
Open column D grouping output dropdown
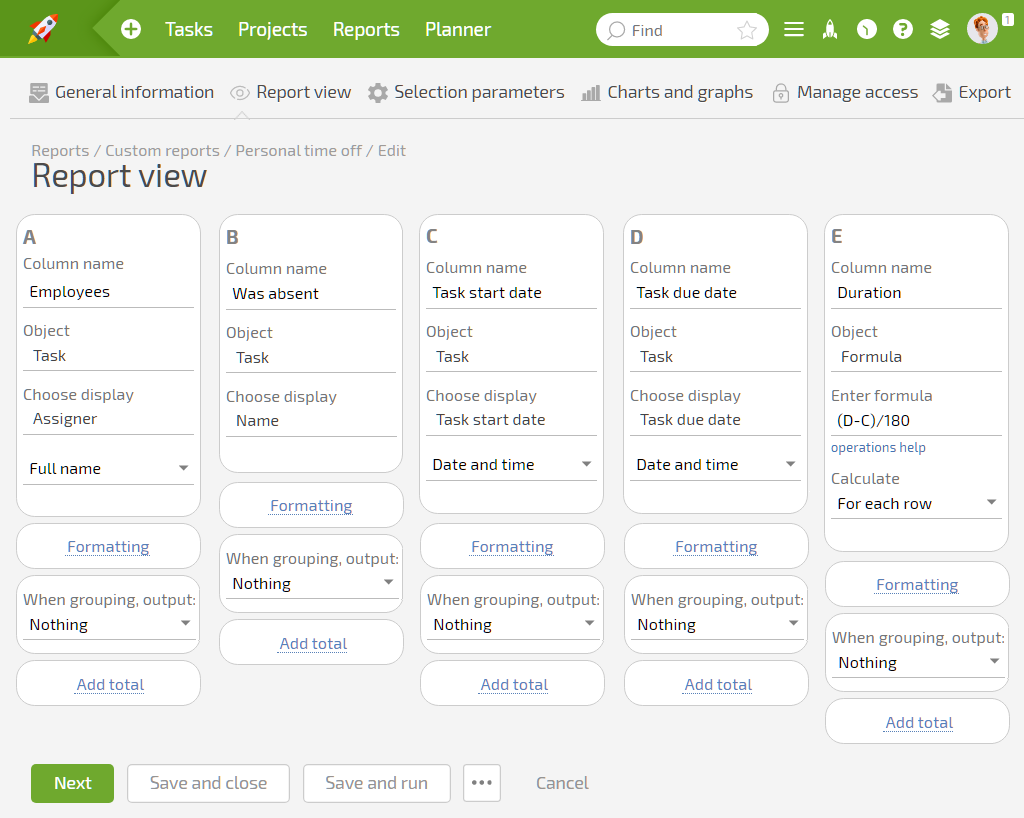point(716,625)
